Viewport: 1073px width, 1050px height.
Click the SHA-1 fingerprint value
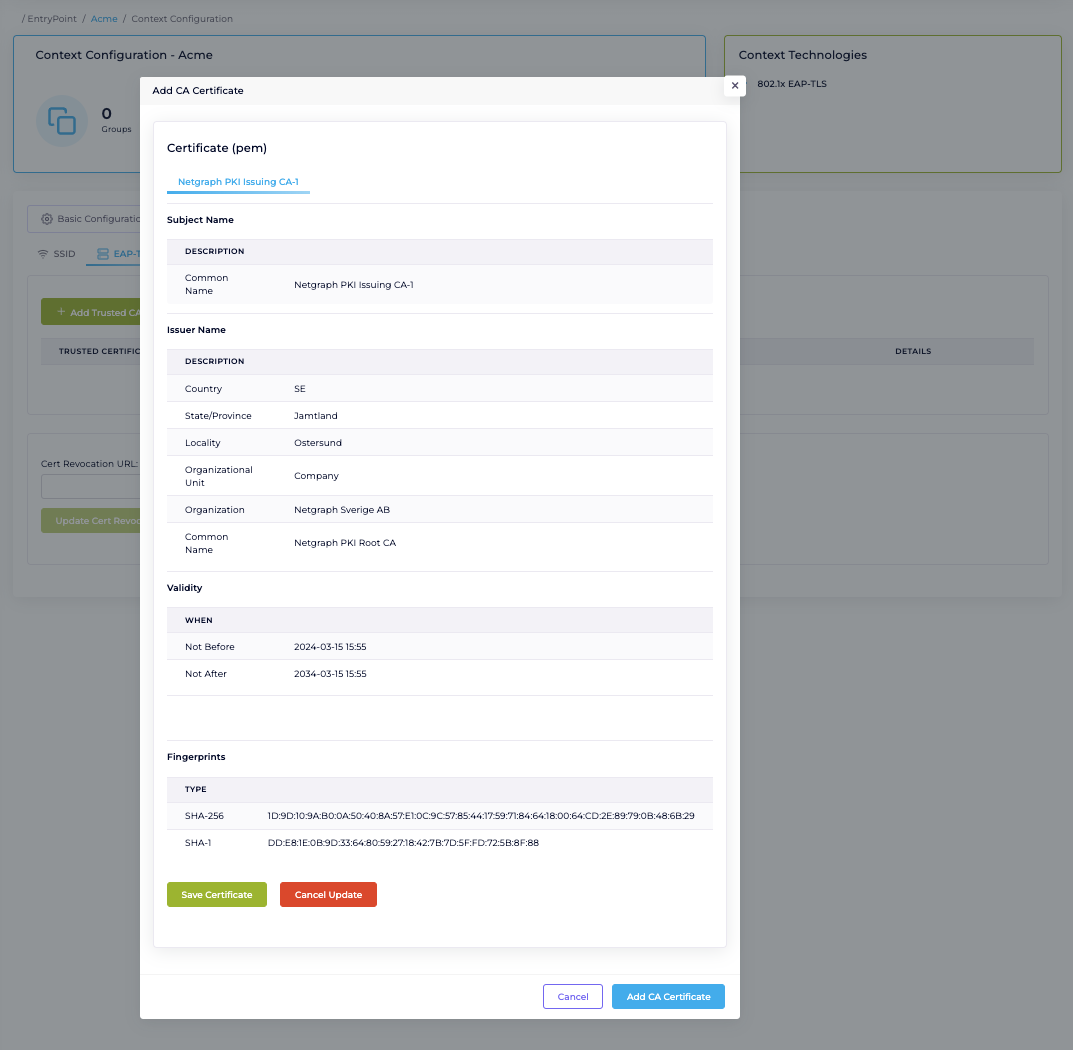(403, 843)
